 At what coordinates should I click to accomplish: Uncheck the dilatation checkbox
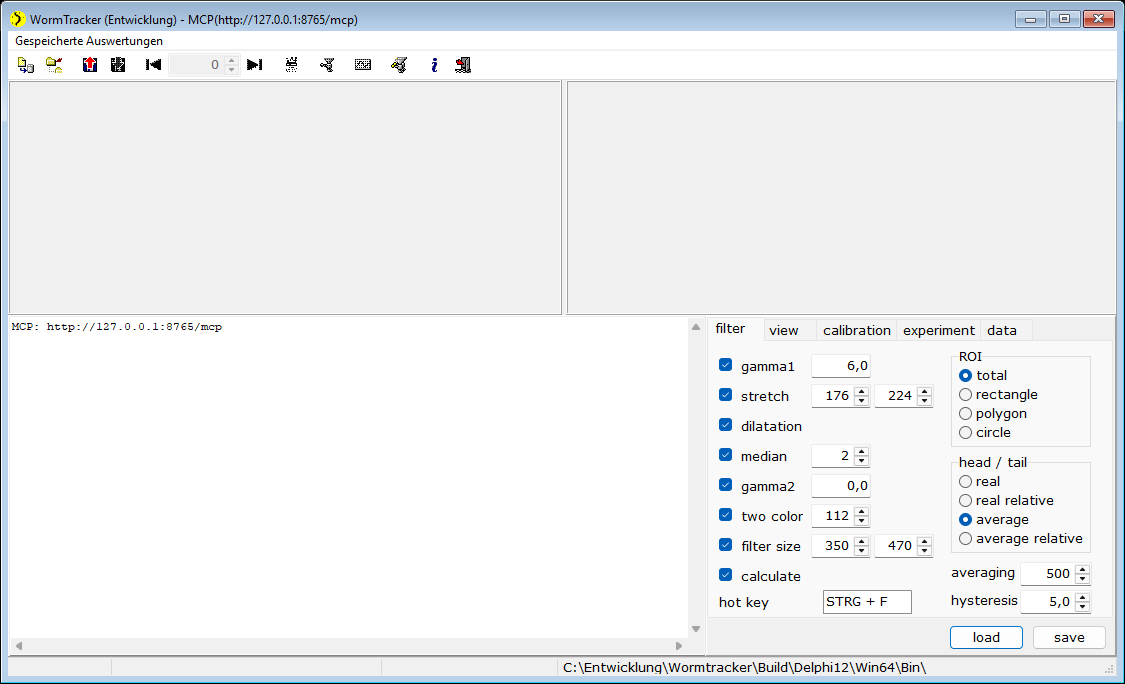tap(725, 425)
